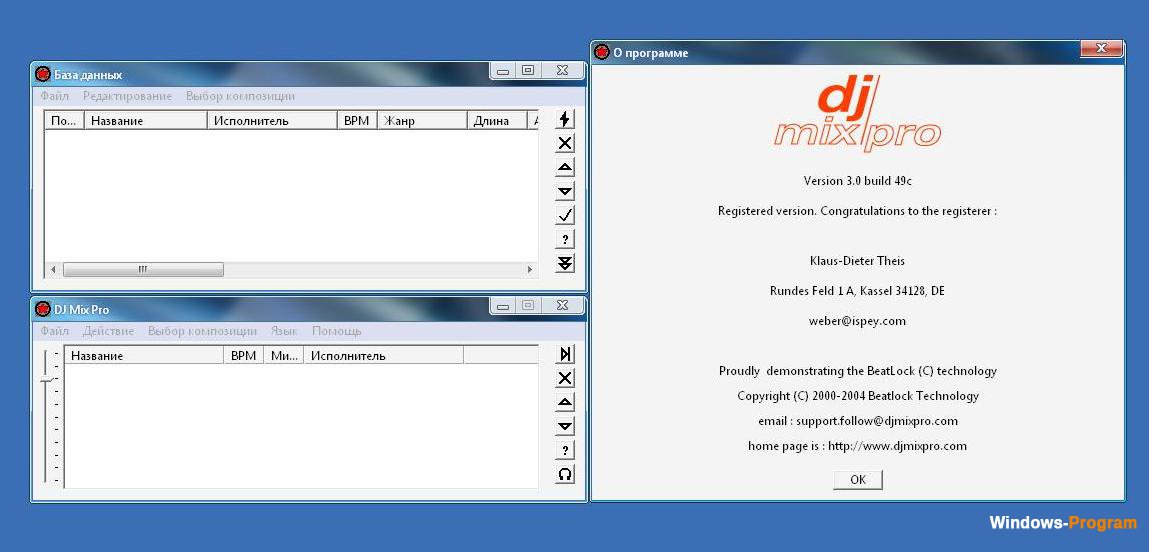Click the question mark icon in database window
1149x552 pixels.
[x=565, y=239]
